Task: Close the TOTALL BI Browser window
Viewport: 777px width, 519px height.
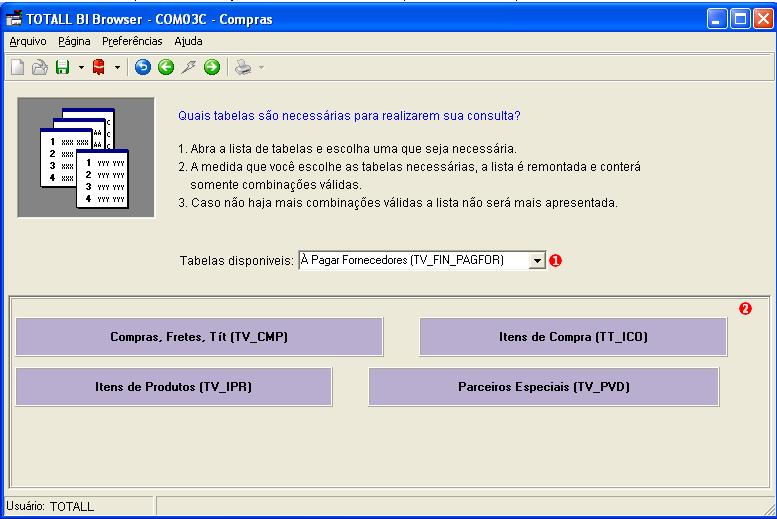Action: (763, 19)
